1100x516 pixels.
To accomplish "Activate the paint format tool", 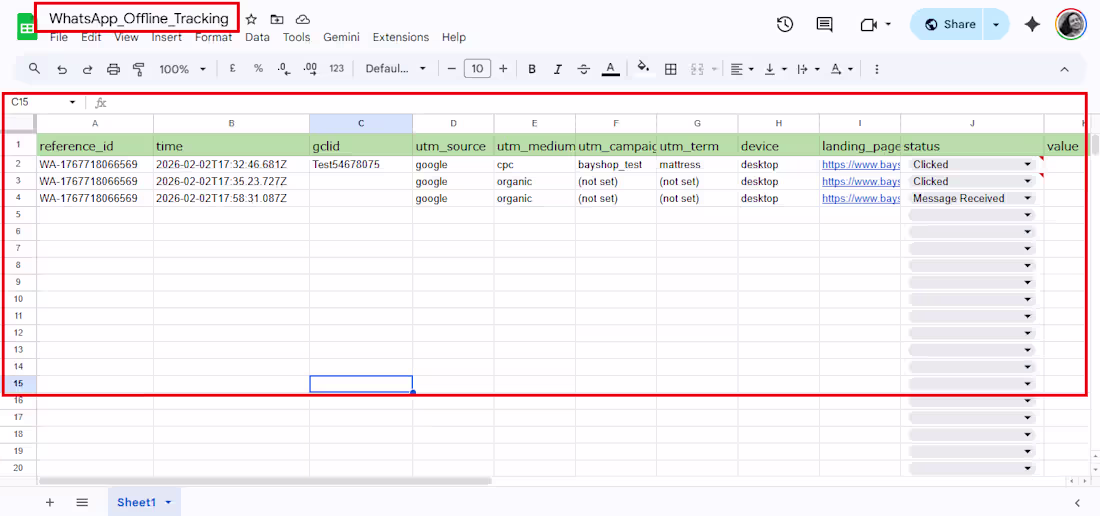I will tap(138, 69).
